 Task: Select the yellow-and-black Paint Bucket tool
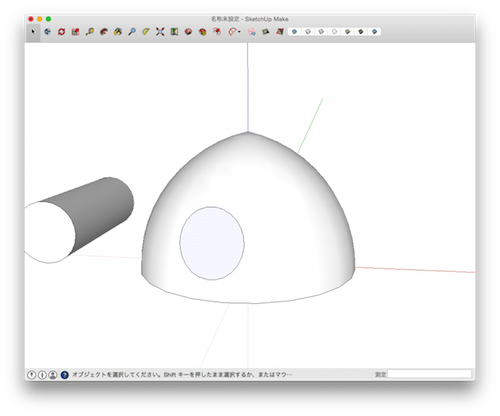point(118,32)
